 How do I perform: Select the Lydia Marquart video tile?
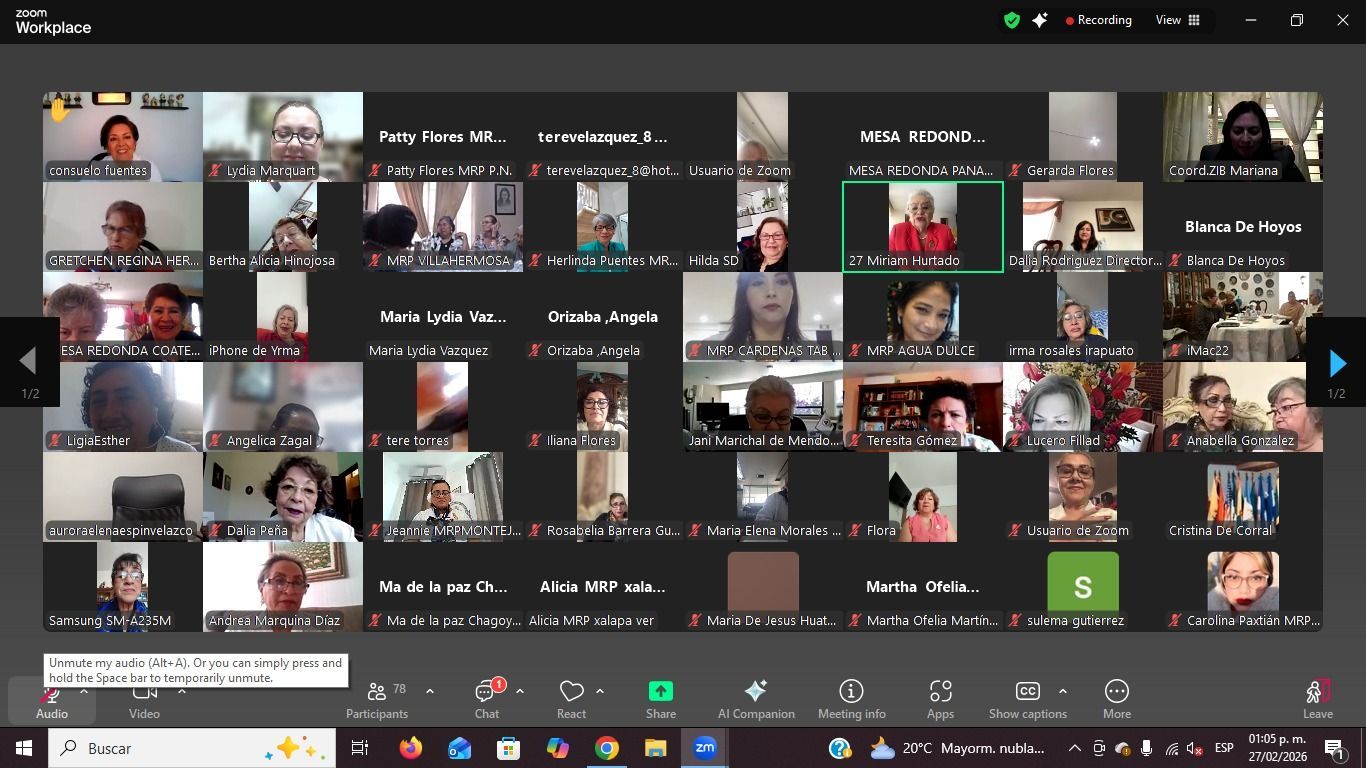(x=283, y=137)
